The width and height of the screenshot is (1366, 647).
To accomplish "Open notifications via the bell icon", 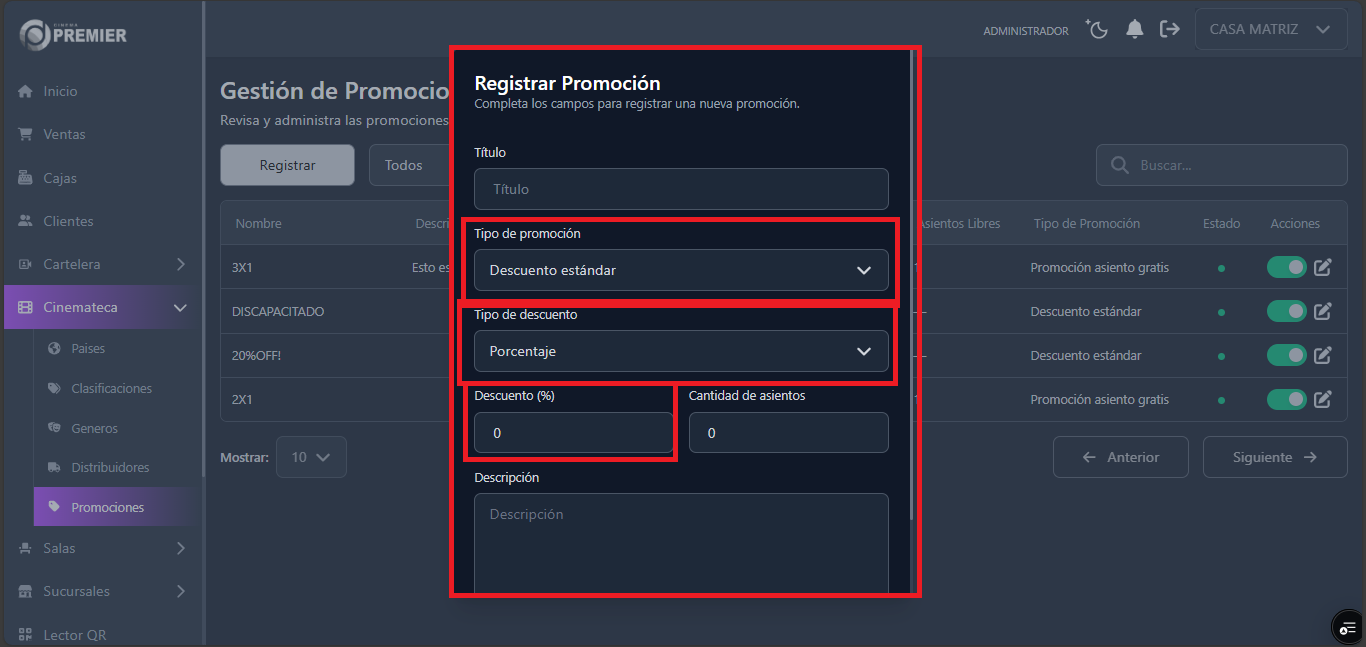I will (1134, 29).
